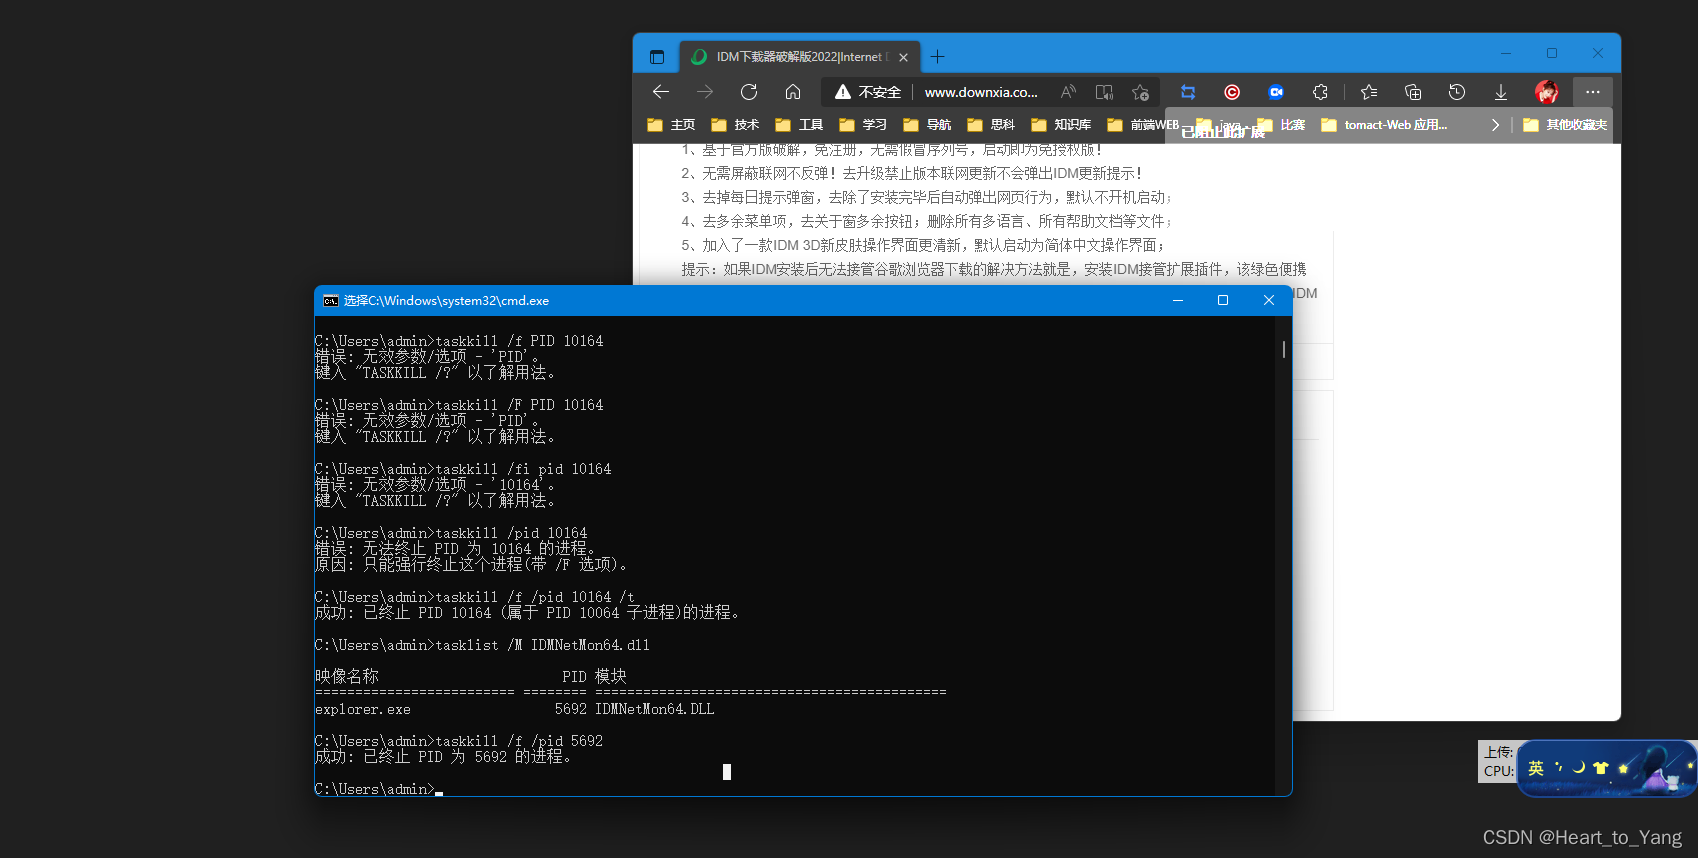The width and height of the screenshot is (1698, 858).
Task: Open the 主页 bookmark folder
Action: coord(671,125)
